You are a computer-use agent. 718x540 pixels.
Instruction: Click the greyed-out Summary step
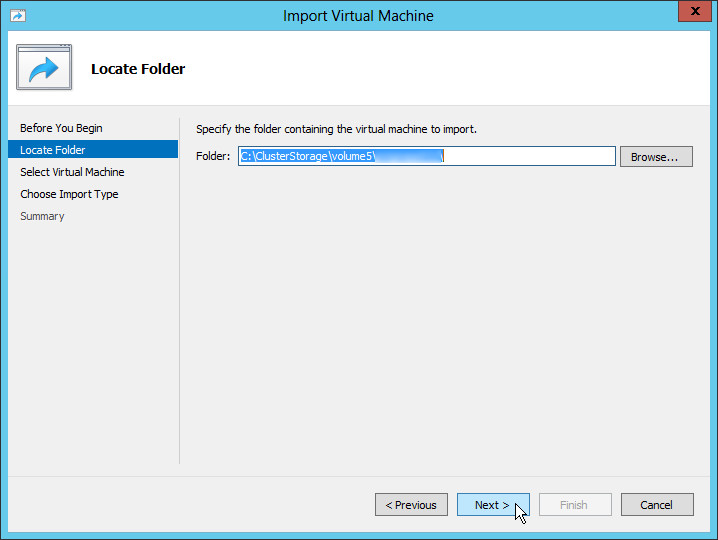(42, 216)
